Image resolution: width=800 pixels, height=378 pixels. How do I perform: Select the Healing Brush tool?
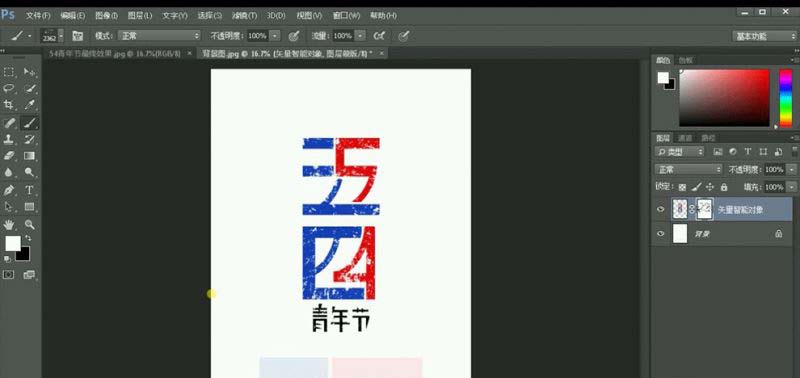coord(9,122)
